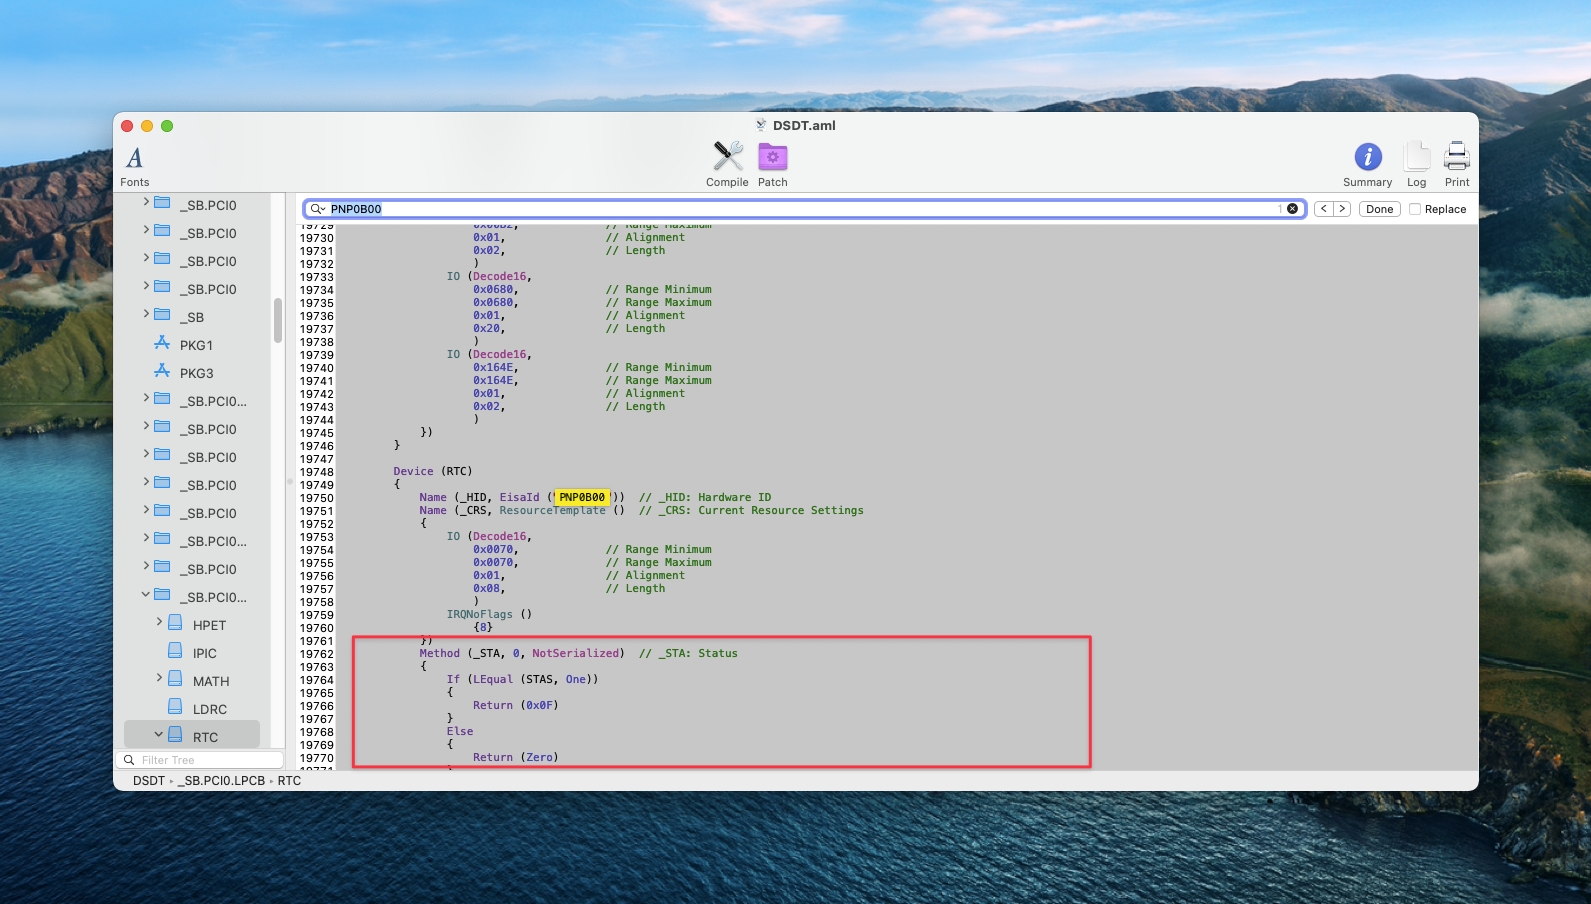Clear search field with X icon
Screen dimensions: 1591x904
(1292, 209)
